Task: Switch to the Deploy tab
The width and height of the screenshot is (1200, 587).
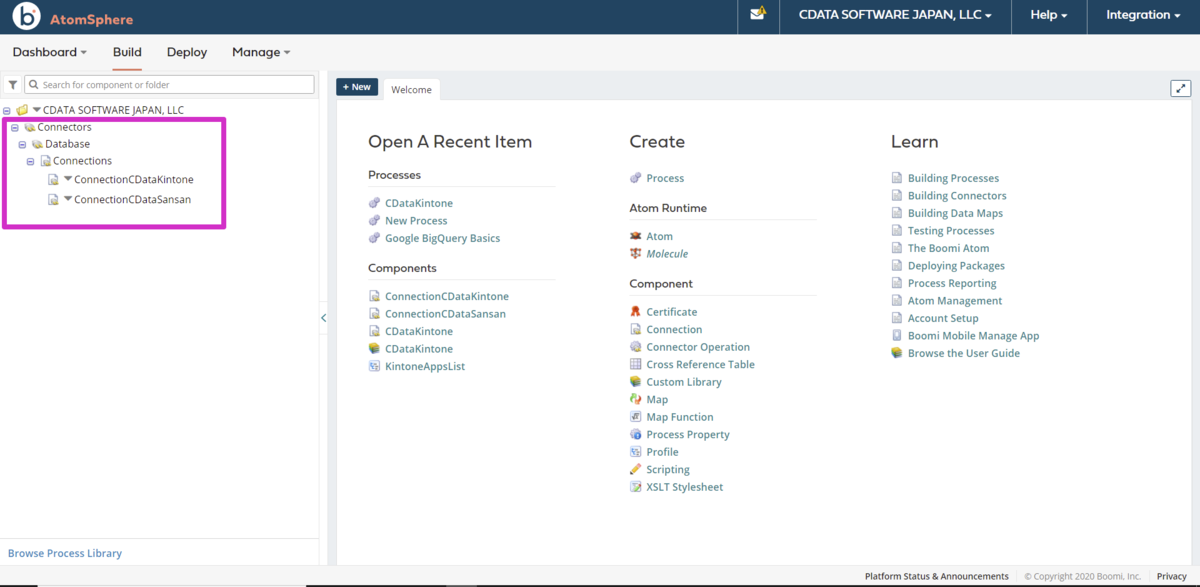Action: point(187,52)
